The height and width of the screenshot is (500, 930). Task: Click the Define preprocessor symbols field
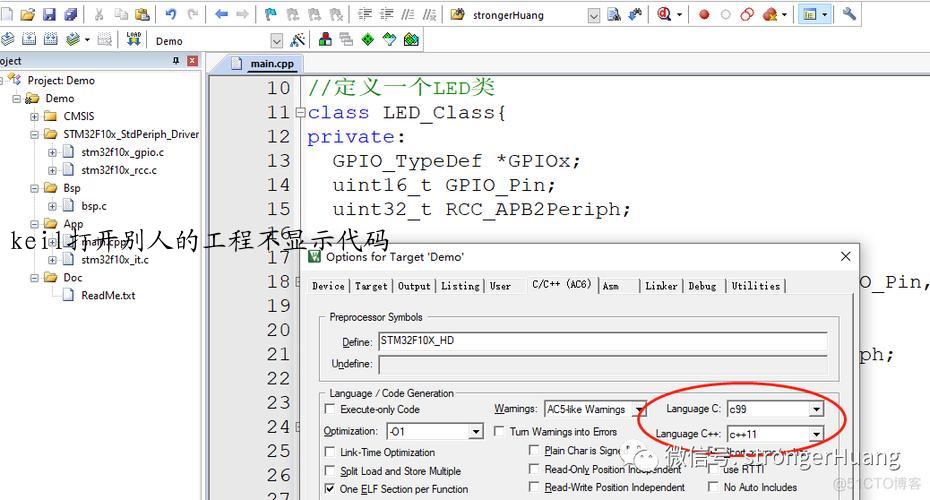[602, 342]
